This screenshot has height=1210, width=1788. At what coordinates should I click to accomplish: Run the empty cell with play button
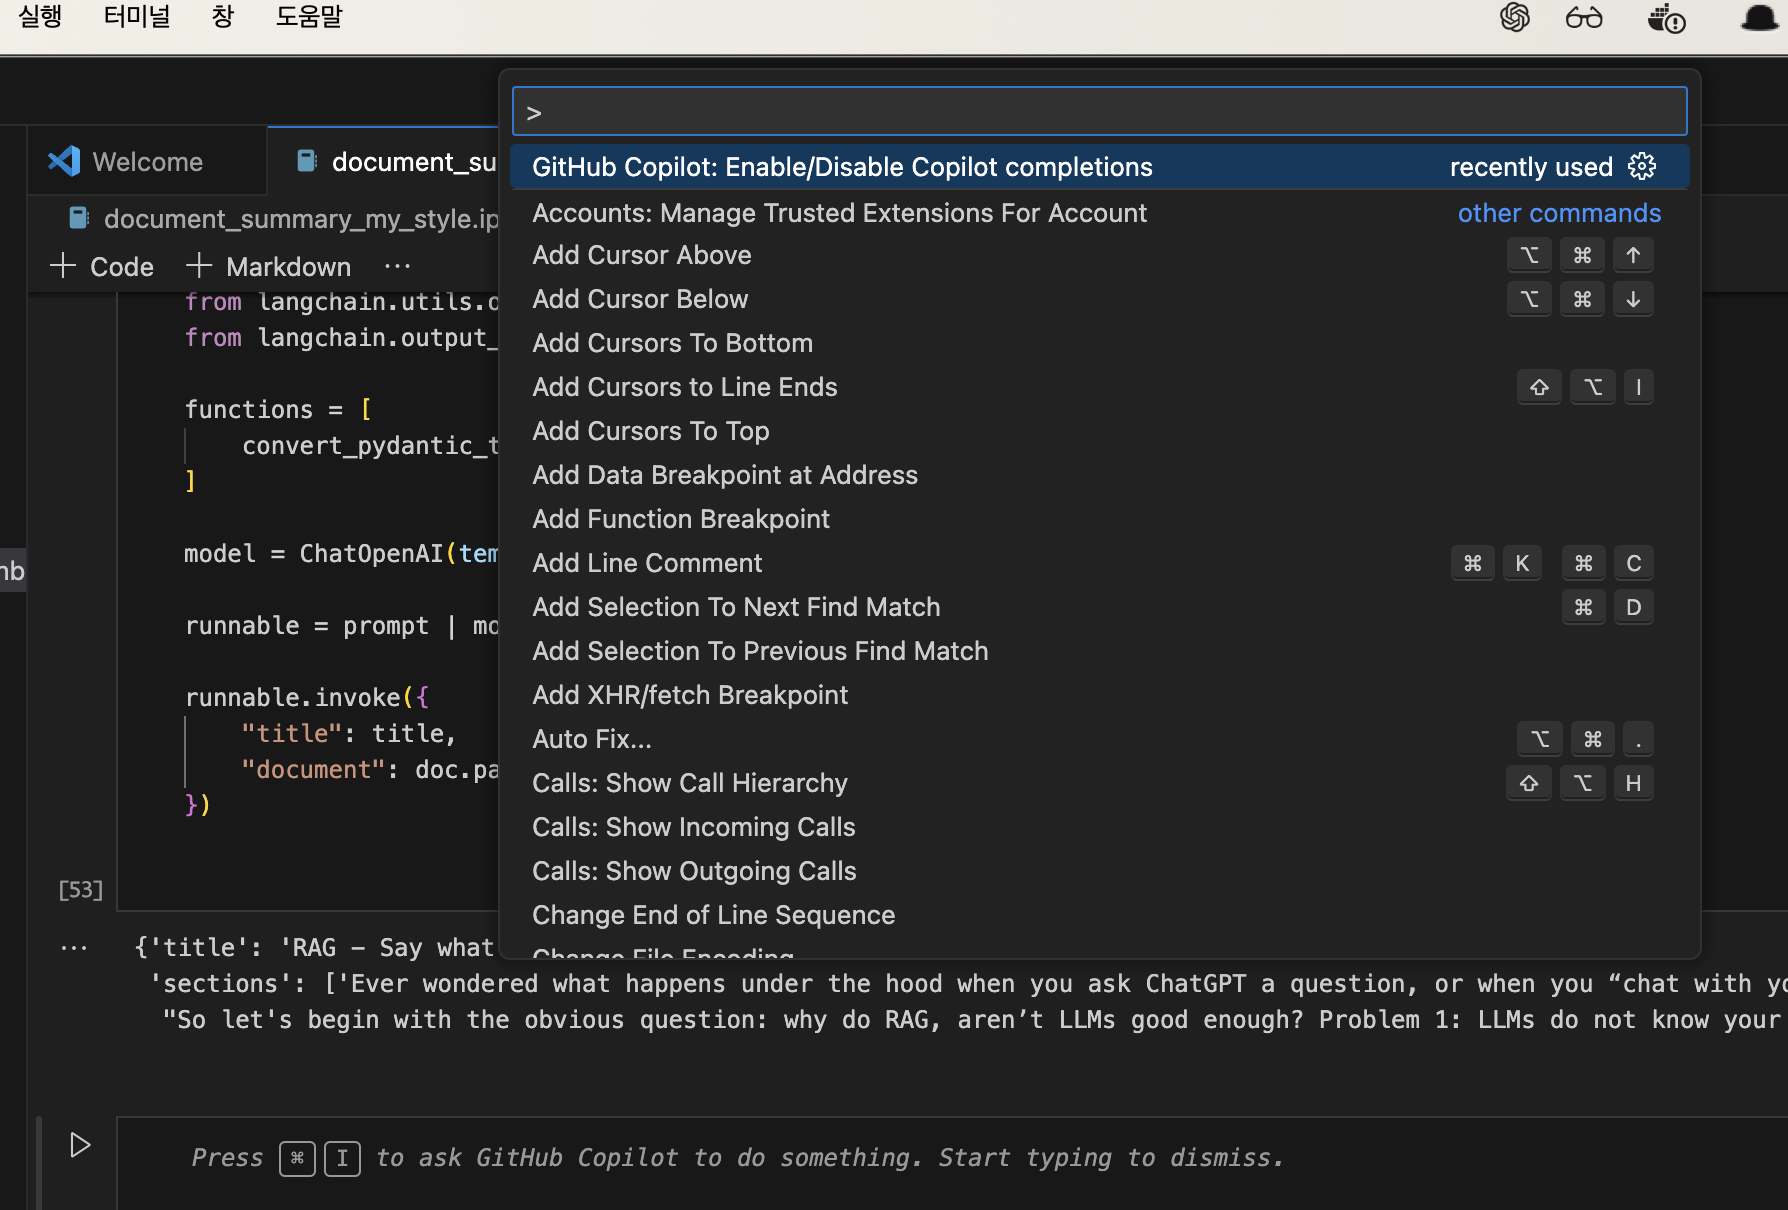point(80,1144)
